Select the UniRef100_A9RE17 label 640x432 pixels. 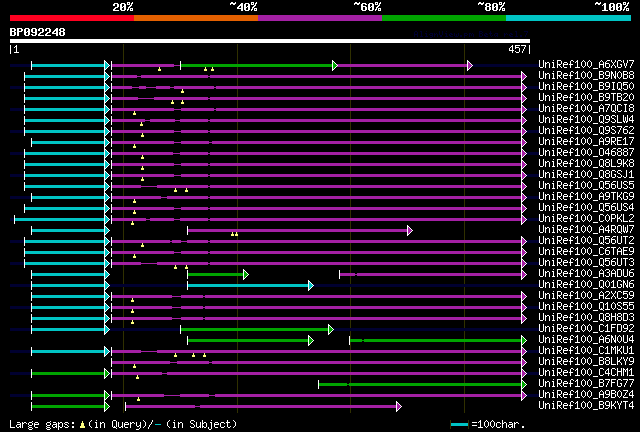point(586,142)
